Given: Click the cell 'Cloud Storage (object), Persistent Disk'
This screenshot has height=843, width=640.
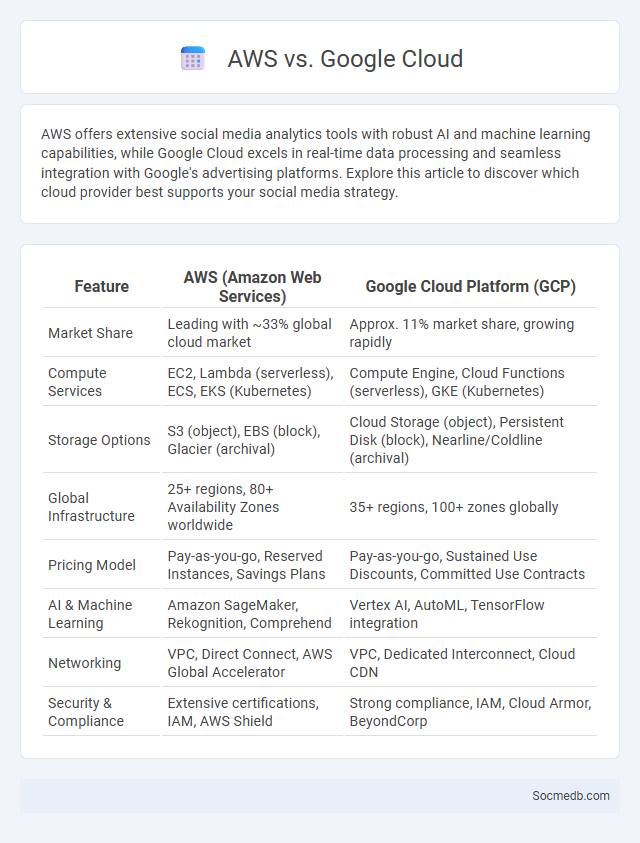Looking at the screenshot, I should click(x=471, y=440).
